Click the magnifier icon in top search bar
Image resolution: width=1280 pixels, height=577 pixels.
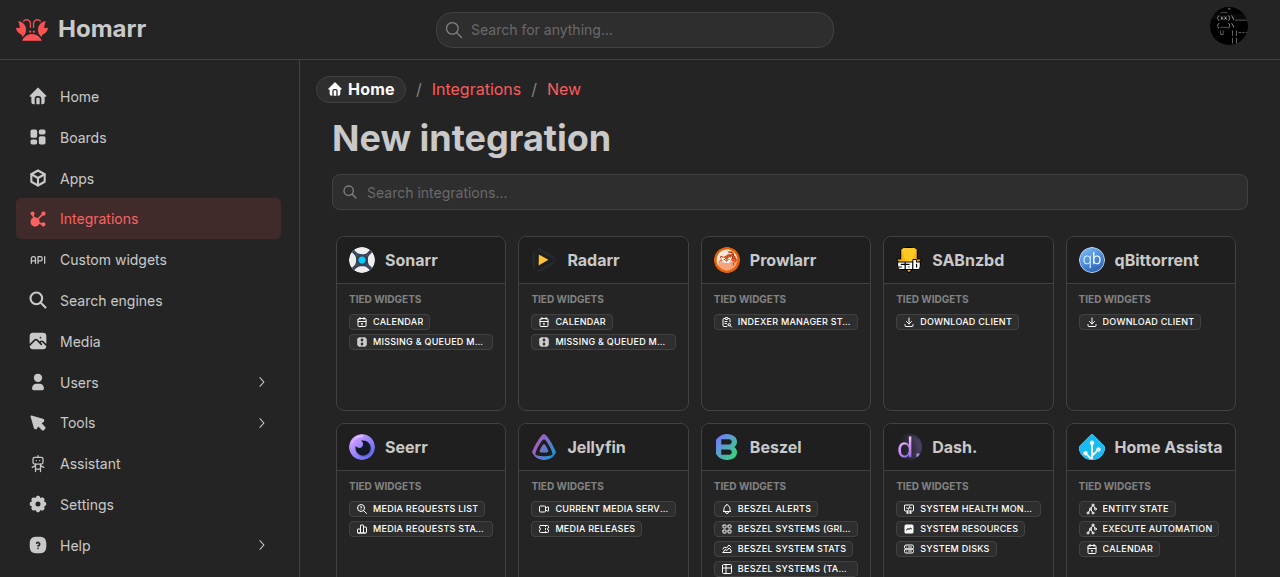click(454, 30)
